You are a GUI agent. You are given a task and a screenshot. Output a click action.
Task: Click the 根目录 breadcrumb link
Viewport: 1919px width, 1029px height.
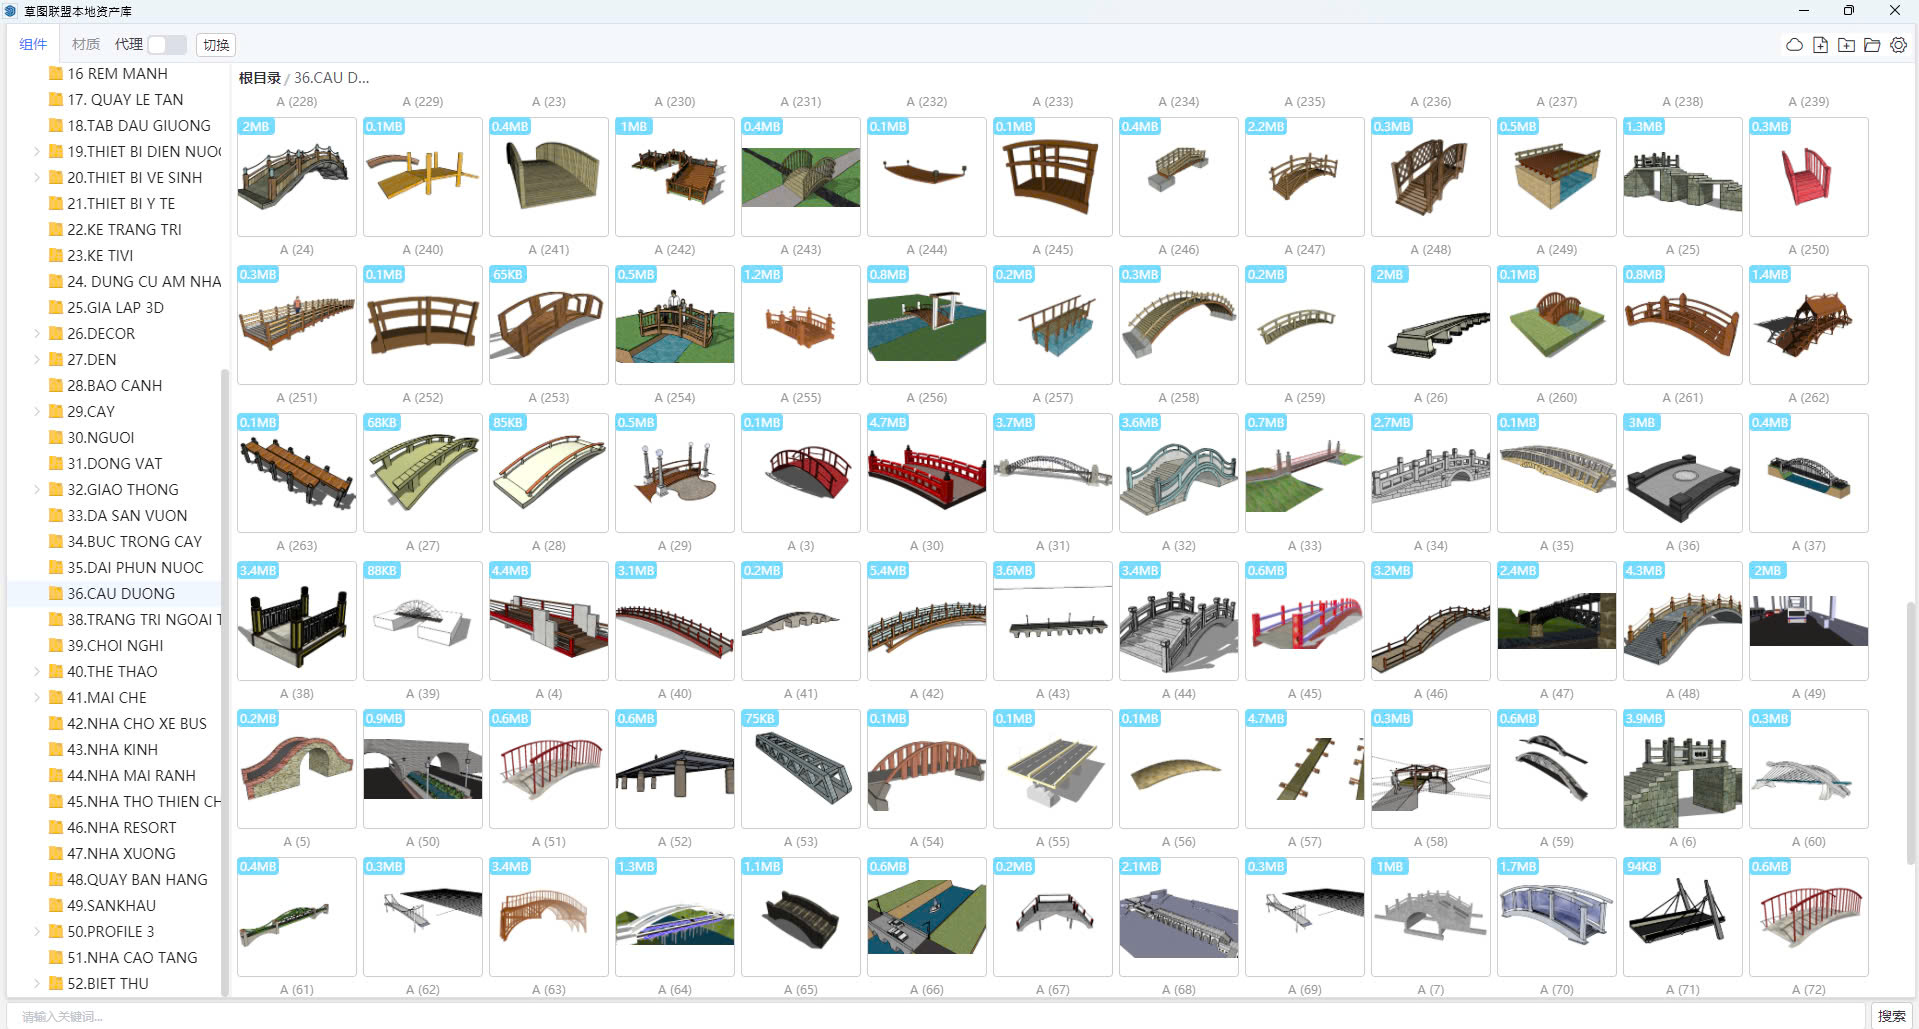(x=259, y=78)
